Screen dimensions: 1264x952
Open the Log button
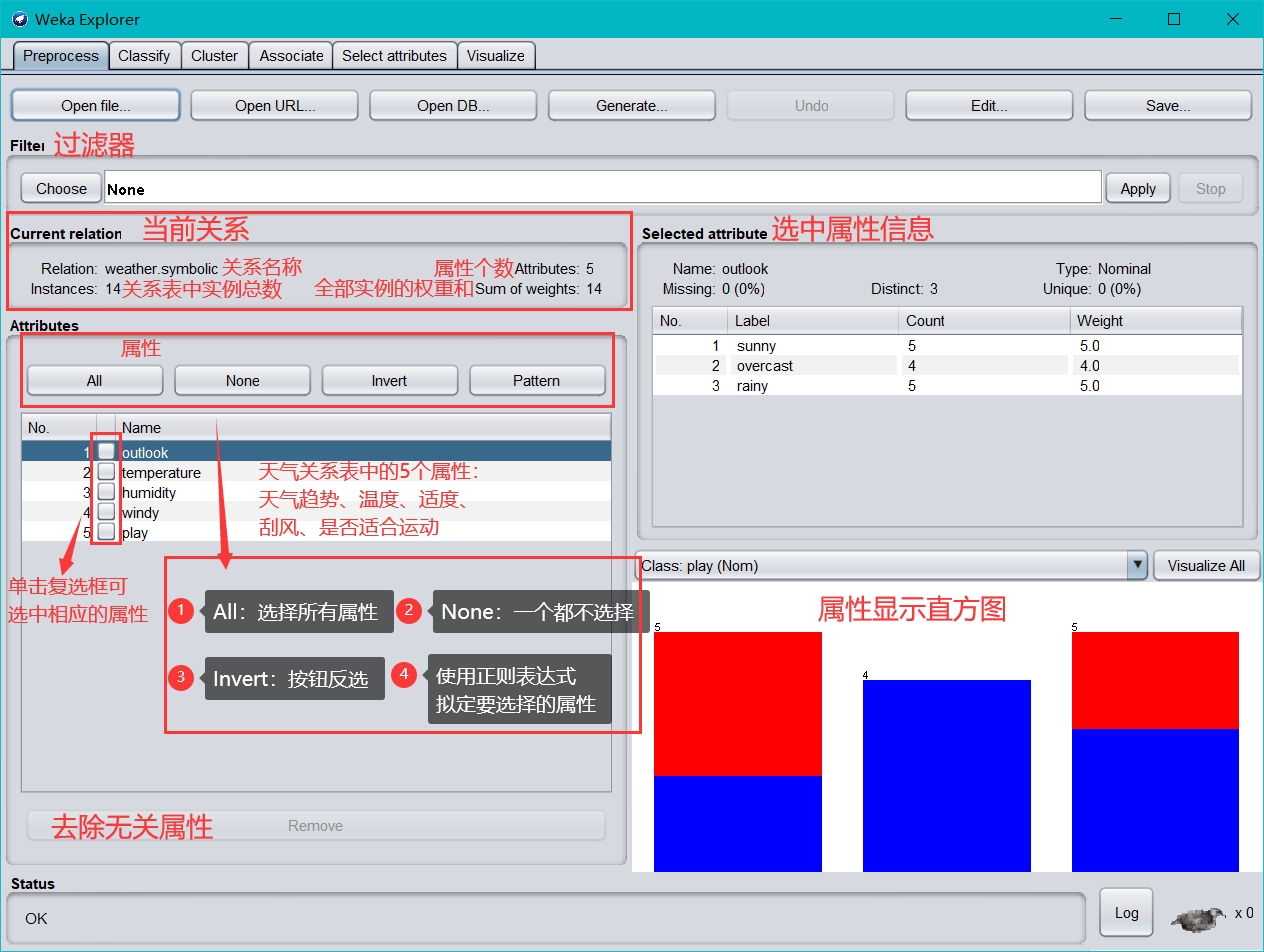coord(1126,912)
